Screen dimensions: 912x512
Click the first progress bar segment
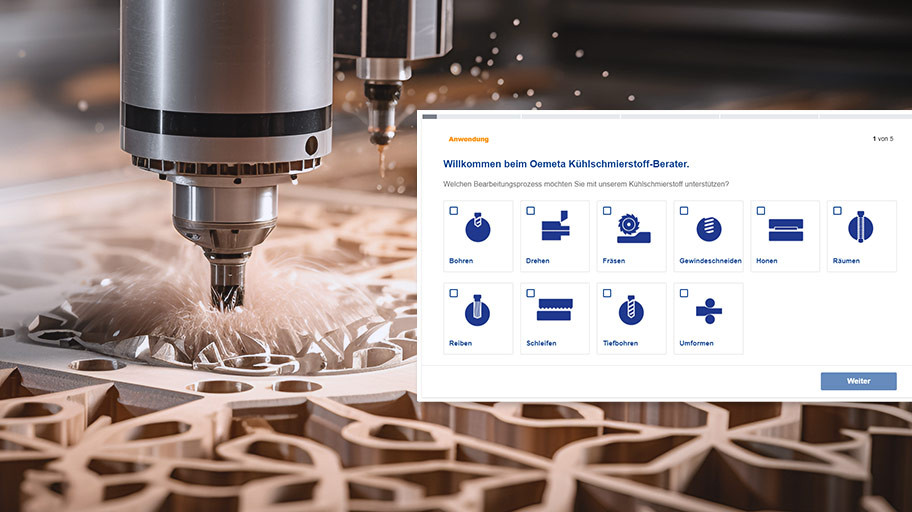(471, 116)
